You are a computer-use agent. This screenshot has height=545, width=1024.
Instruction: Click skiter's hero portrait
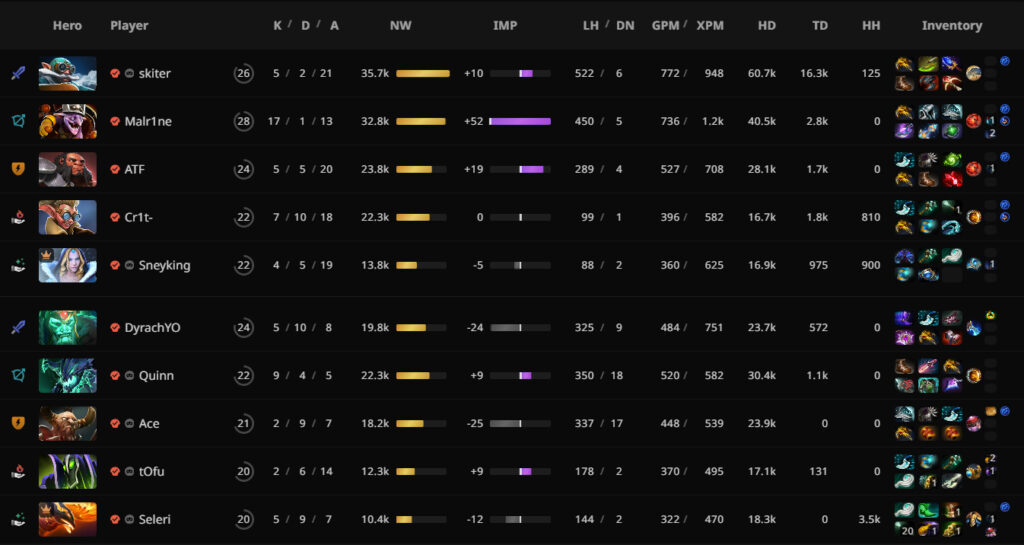click(67, 73)
